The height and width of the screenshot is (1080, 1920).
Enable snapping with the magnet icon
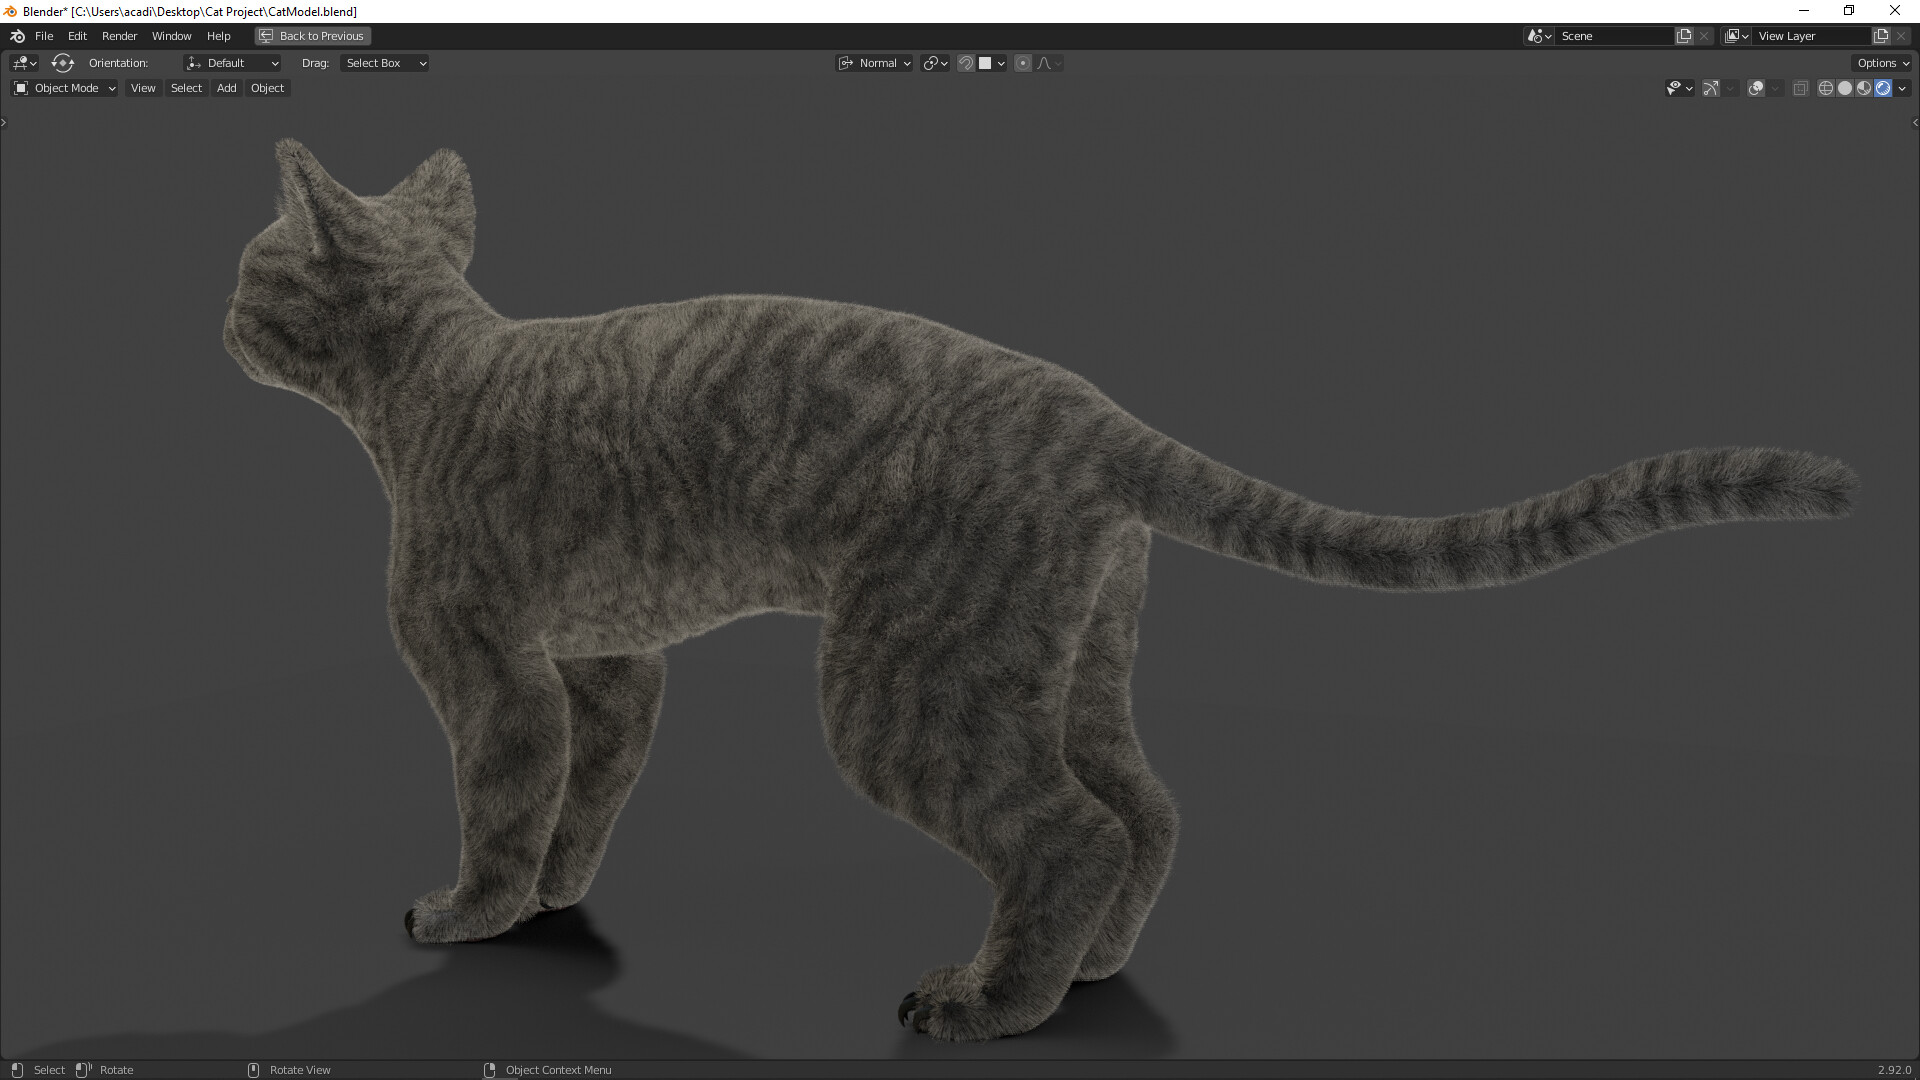click(966, 63)
